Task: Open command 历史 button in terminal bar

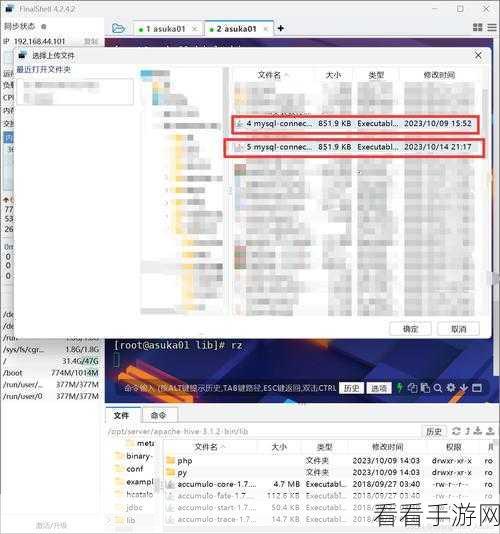Action: pyautogui.click(x=351, y=388)
